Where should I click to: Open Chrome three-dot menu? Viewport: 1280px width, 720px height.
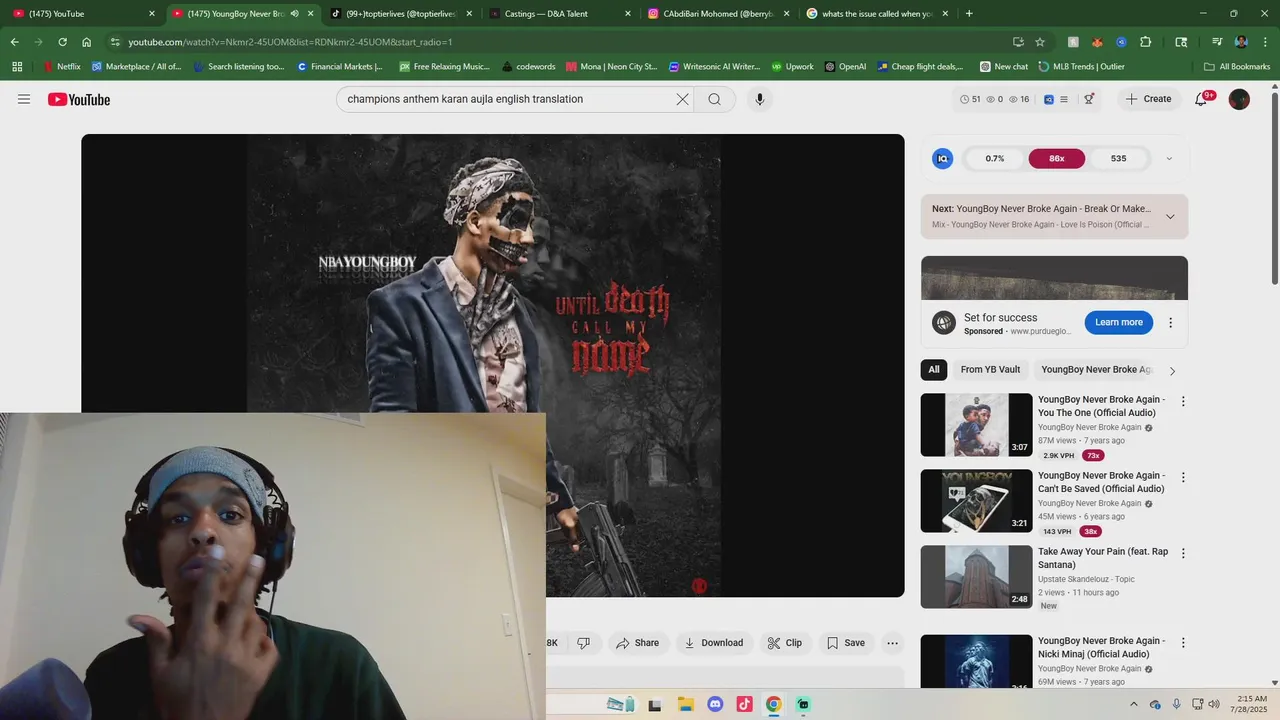1264,42
